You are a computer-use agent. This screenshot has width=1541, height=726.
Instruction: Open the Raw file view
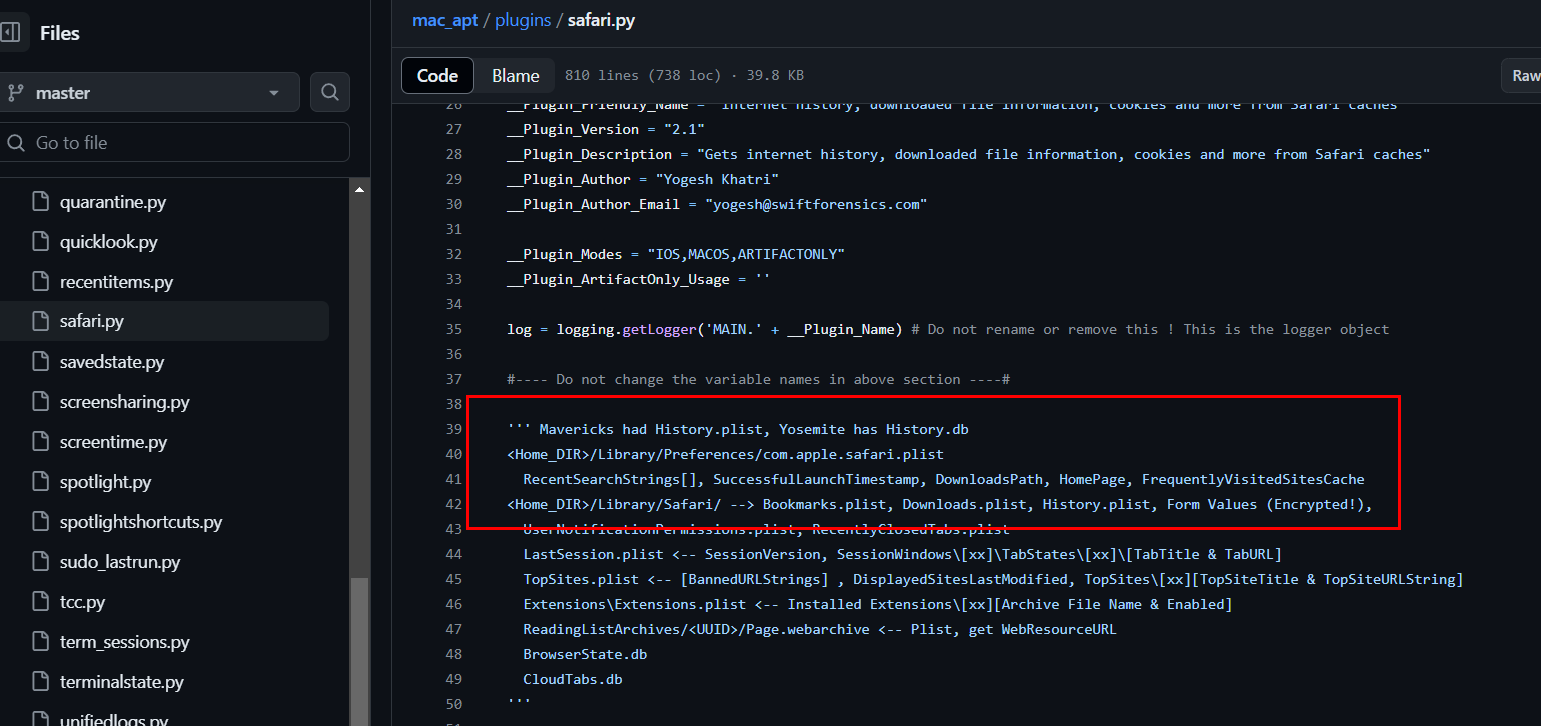pos(1524,76)
